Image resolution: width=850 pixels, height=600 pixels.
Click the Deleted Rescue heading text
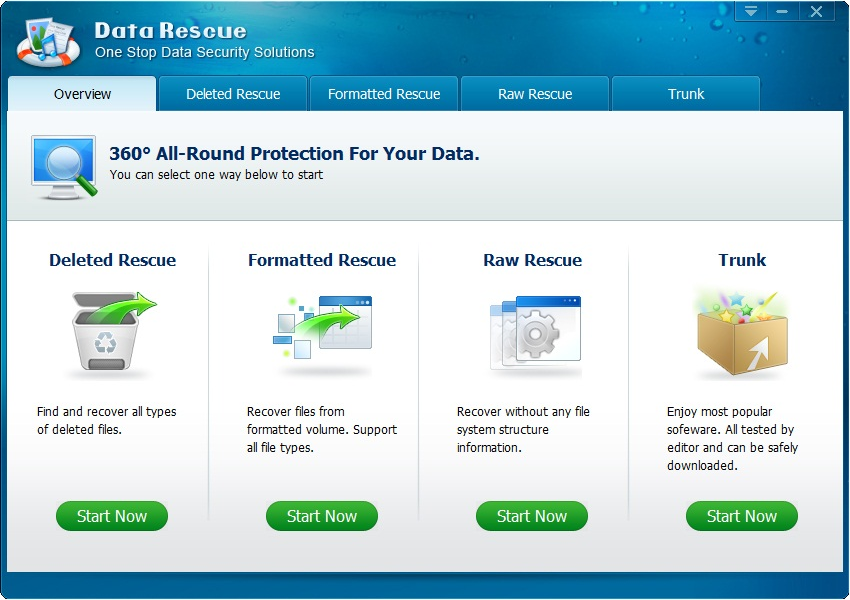pos(112,260)
